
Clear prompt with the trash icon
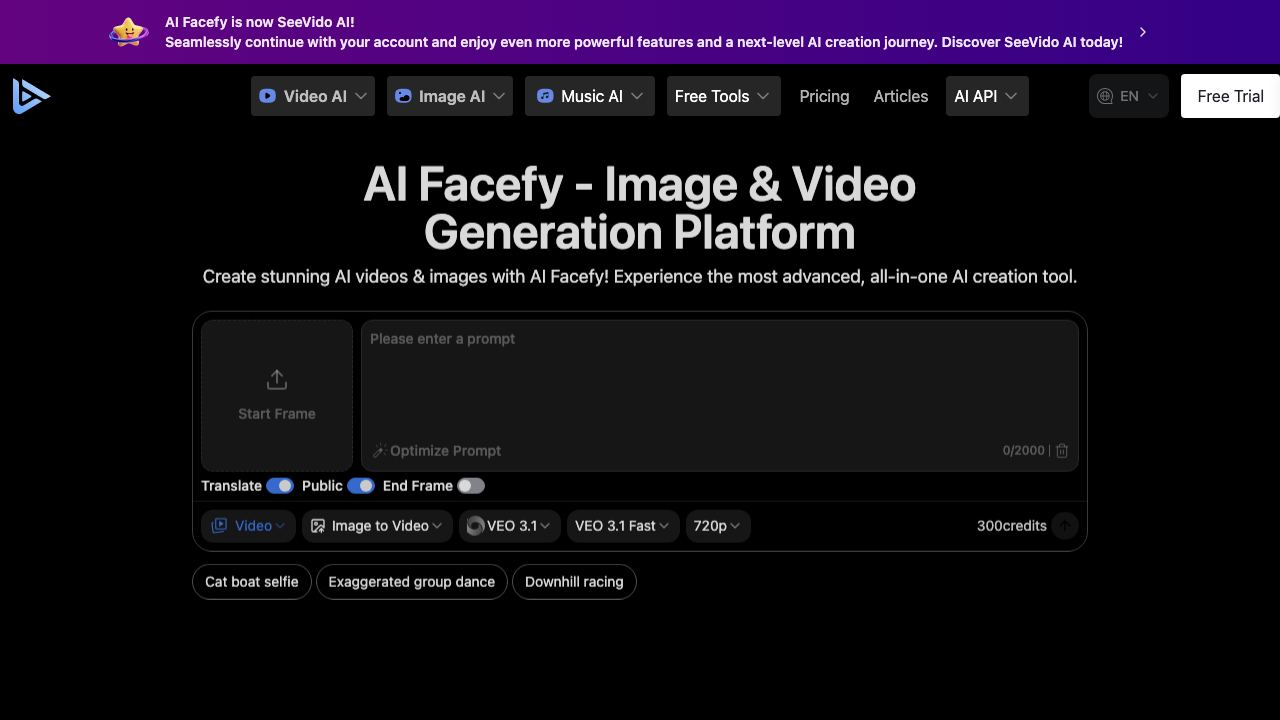coord(1062,451)
